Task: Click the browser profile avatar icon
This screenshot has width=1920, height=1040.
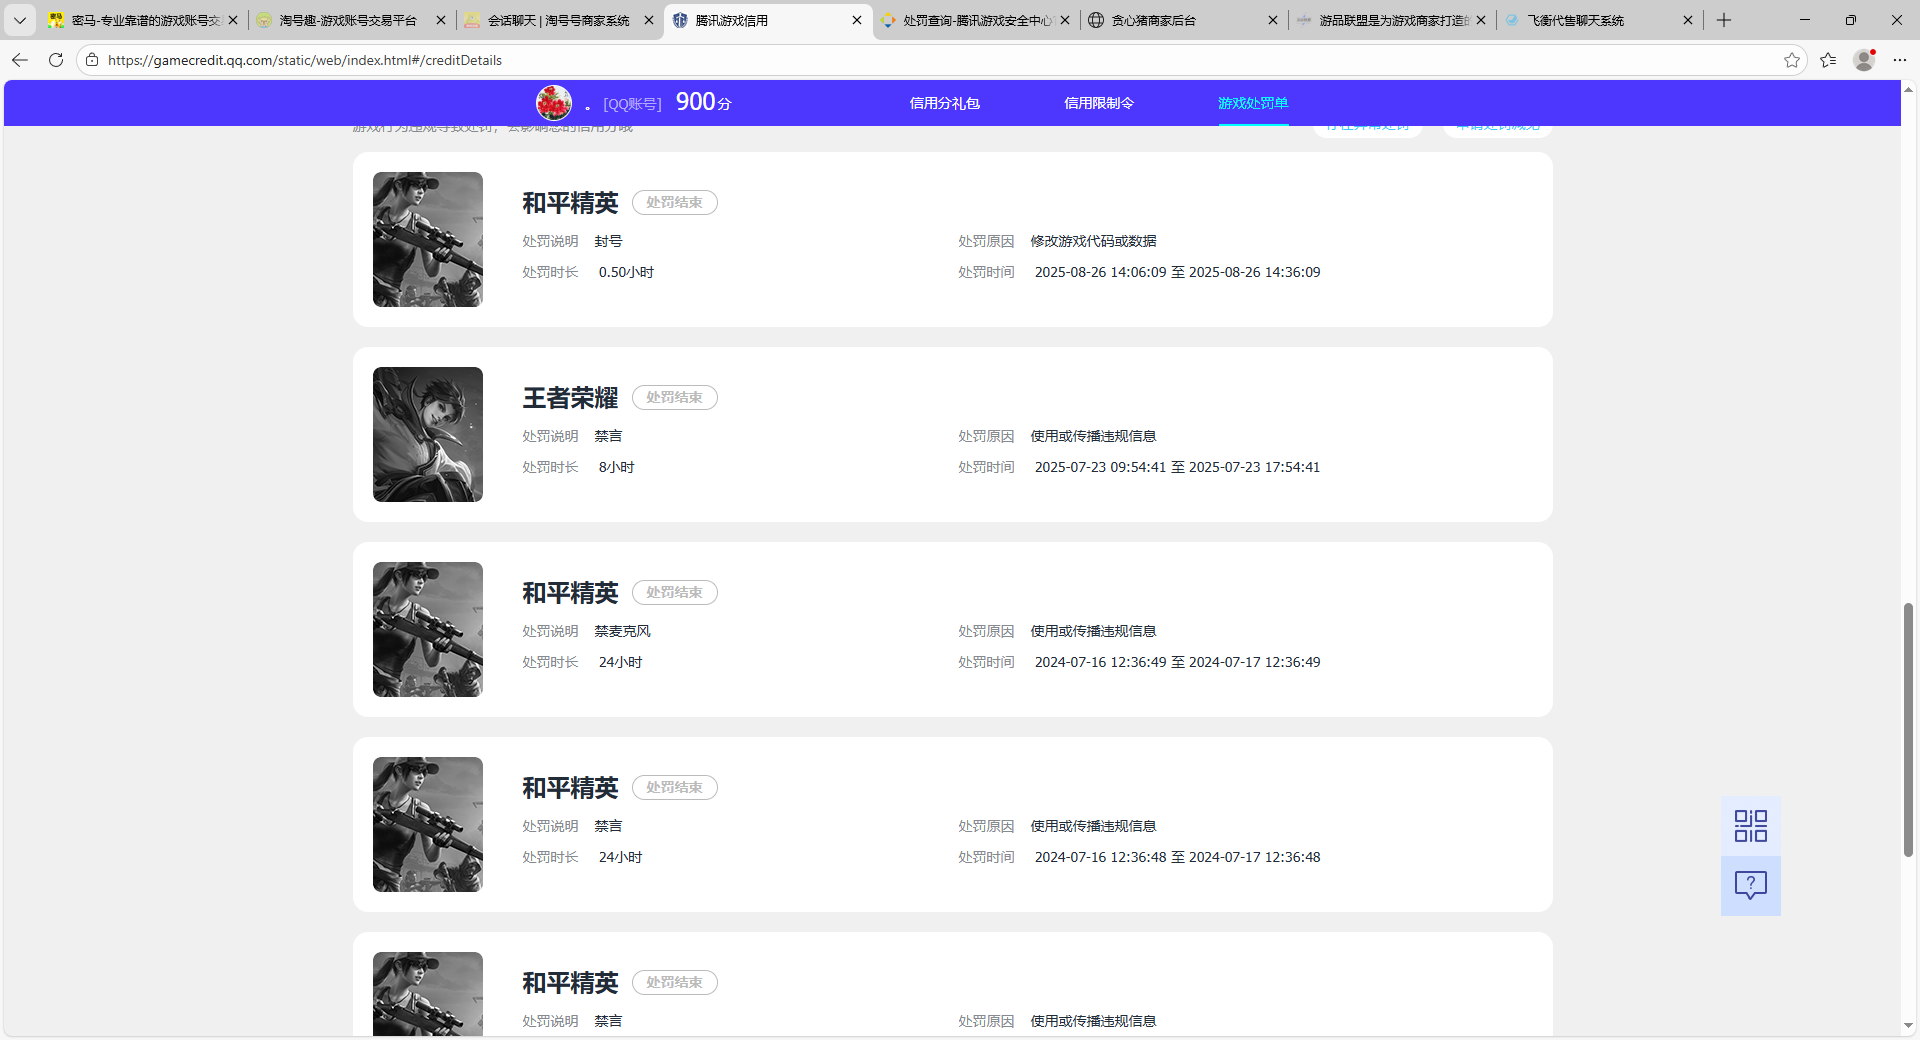Action: tap(1864, 60)
